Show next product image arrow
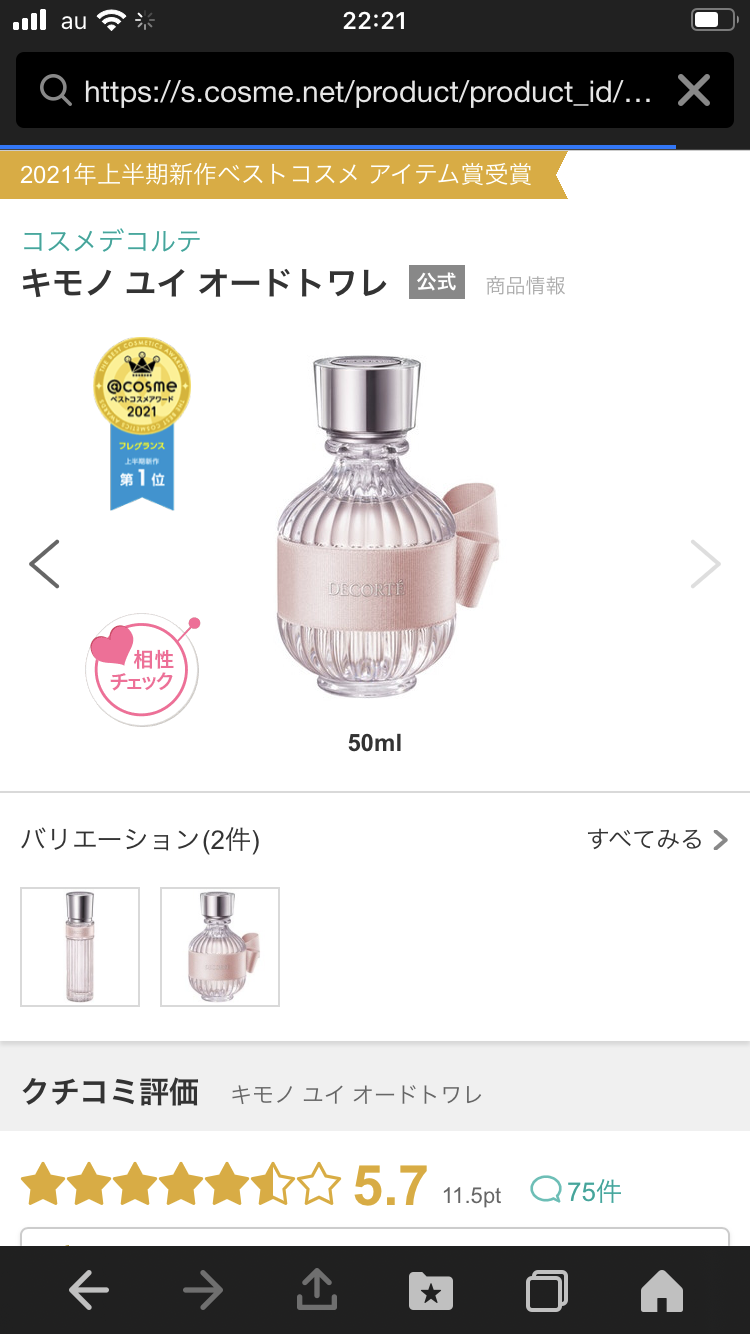This screenshot has width=750, height=1334. pos(706,564)
